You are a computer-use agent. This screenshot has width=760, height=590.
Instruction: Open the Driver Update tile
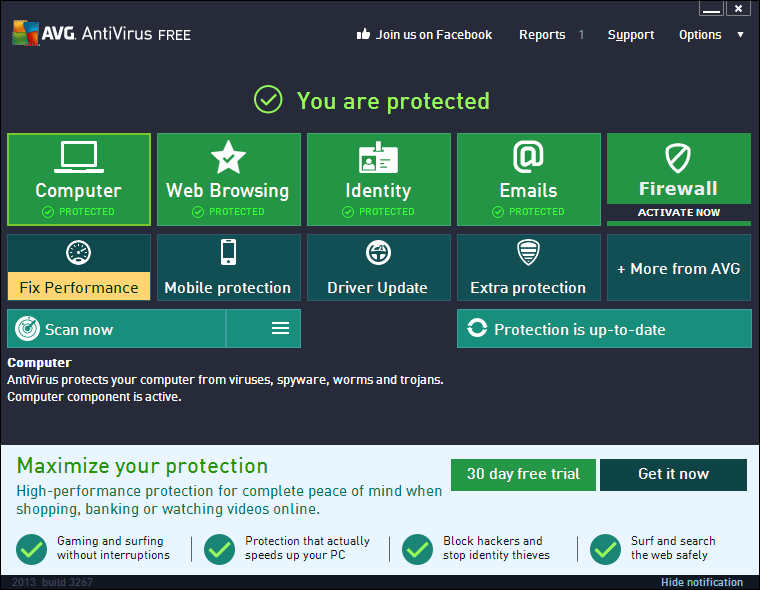point(378,267)
